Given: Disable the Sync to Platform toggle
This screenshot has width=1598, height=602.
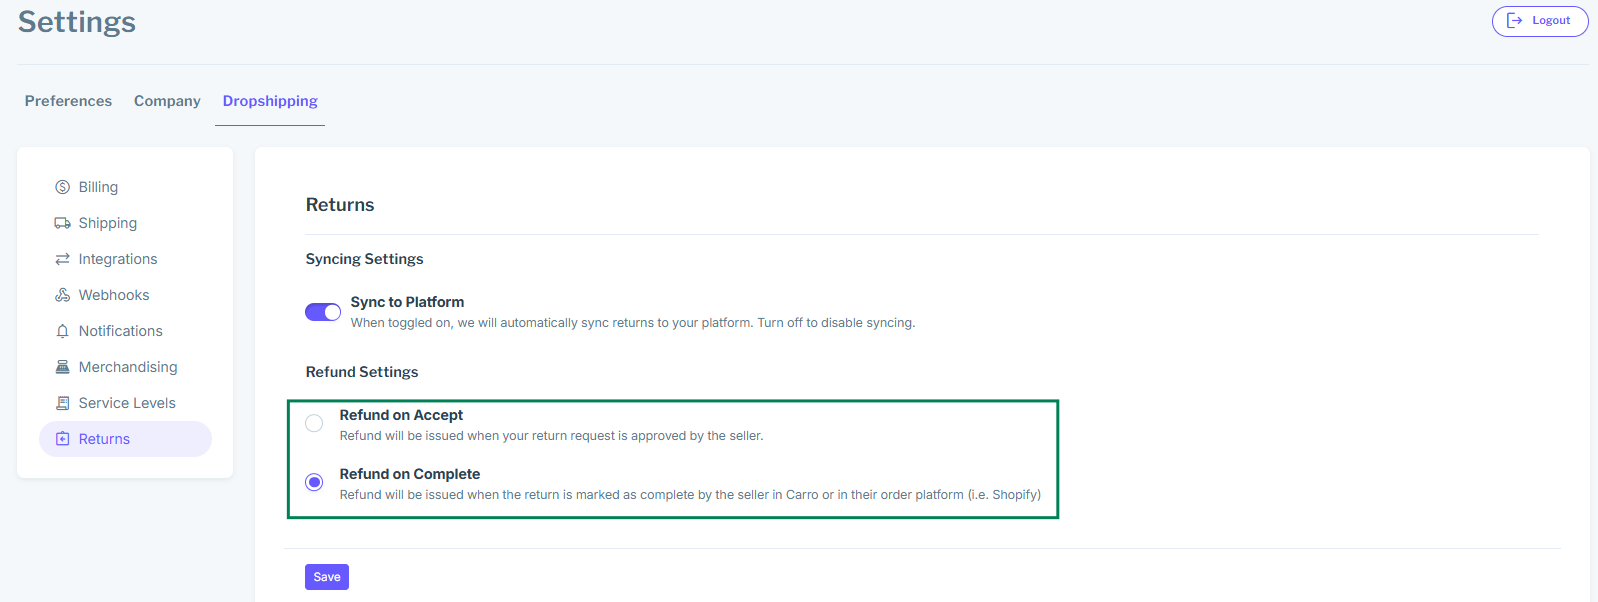Looking at the screenshot, I should (323, 312).
